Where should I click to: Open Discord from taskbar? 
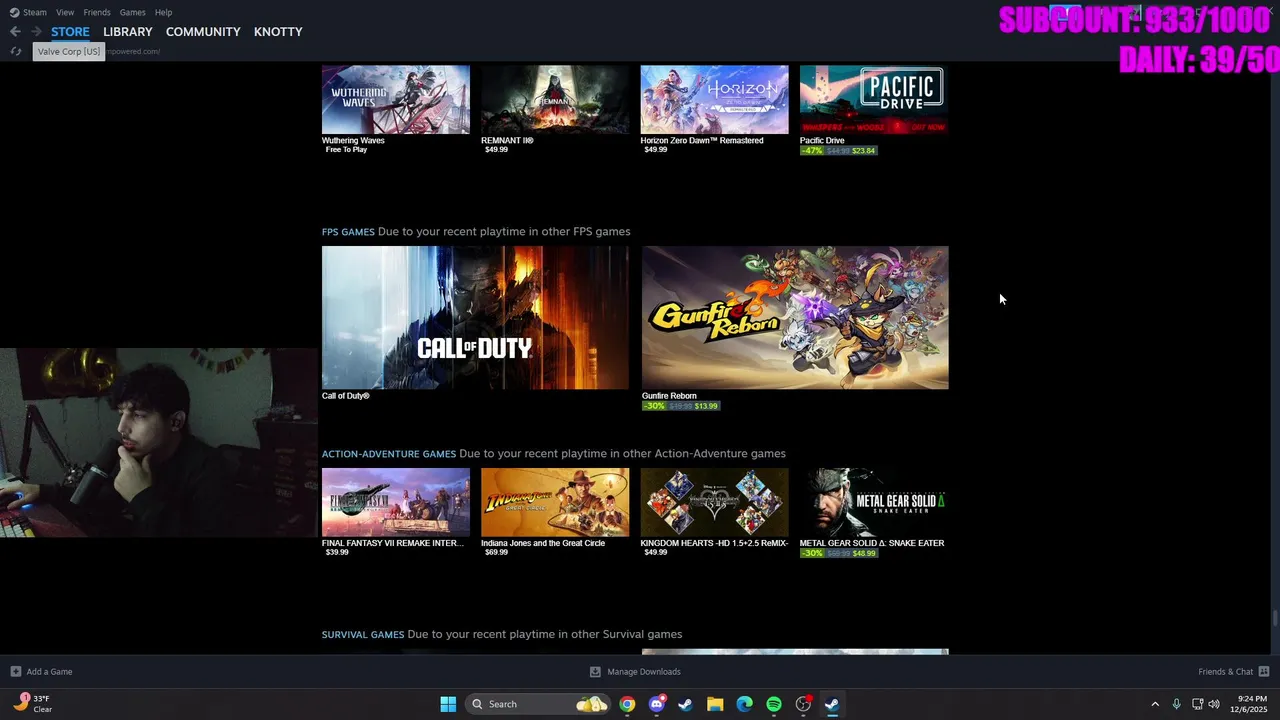point(657,704)
